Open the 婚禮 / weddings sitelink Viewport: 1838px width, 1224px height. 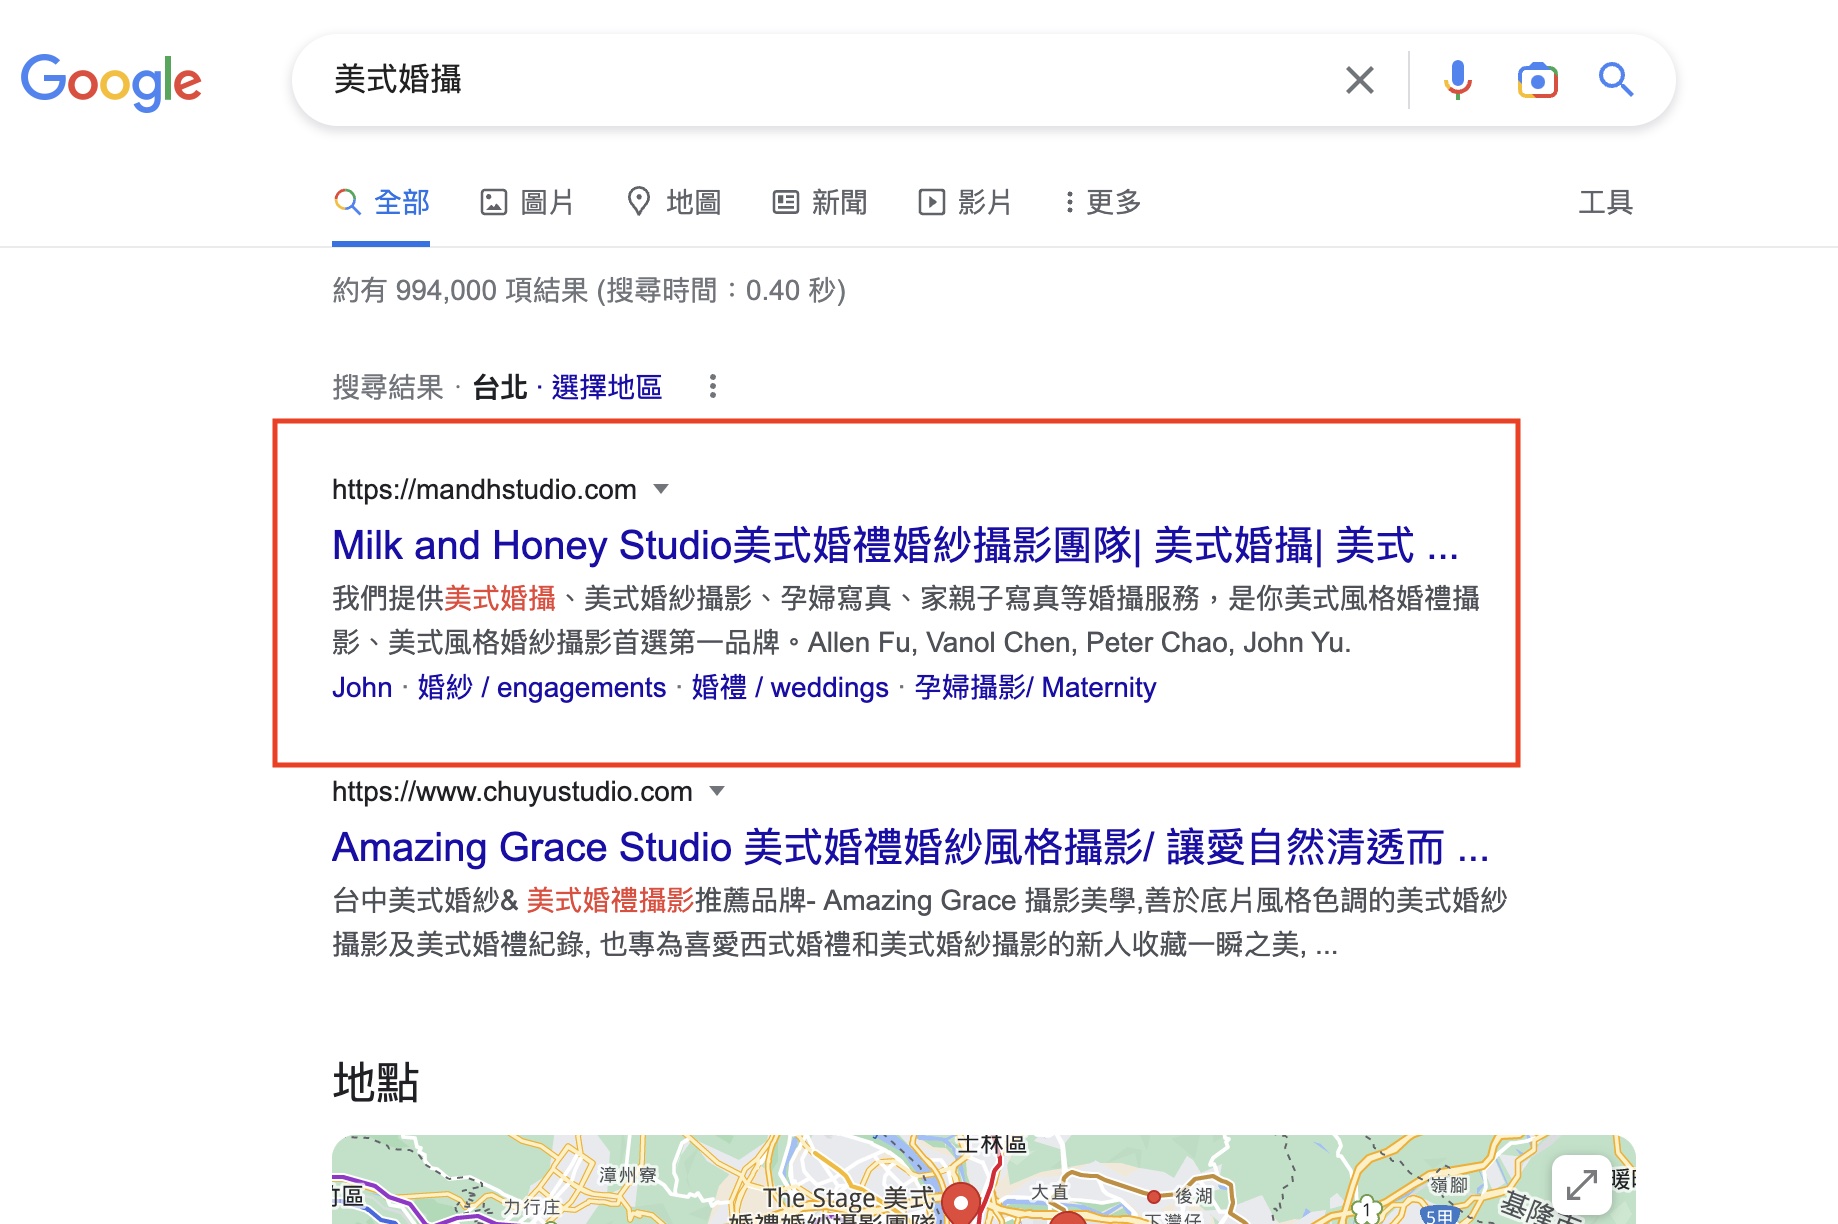790,688
